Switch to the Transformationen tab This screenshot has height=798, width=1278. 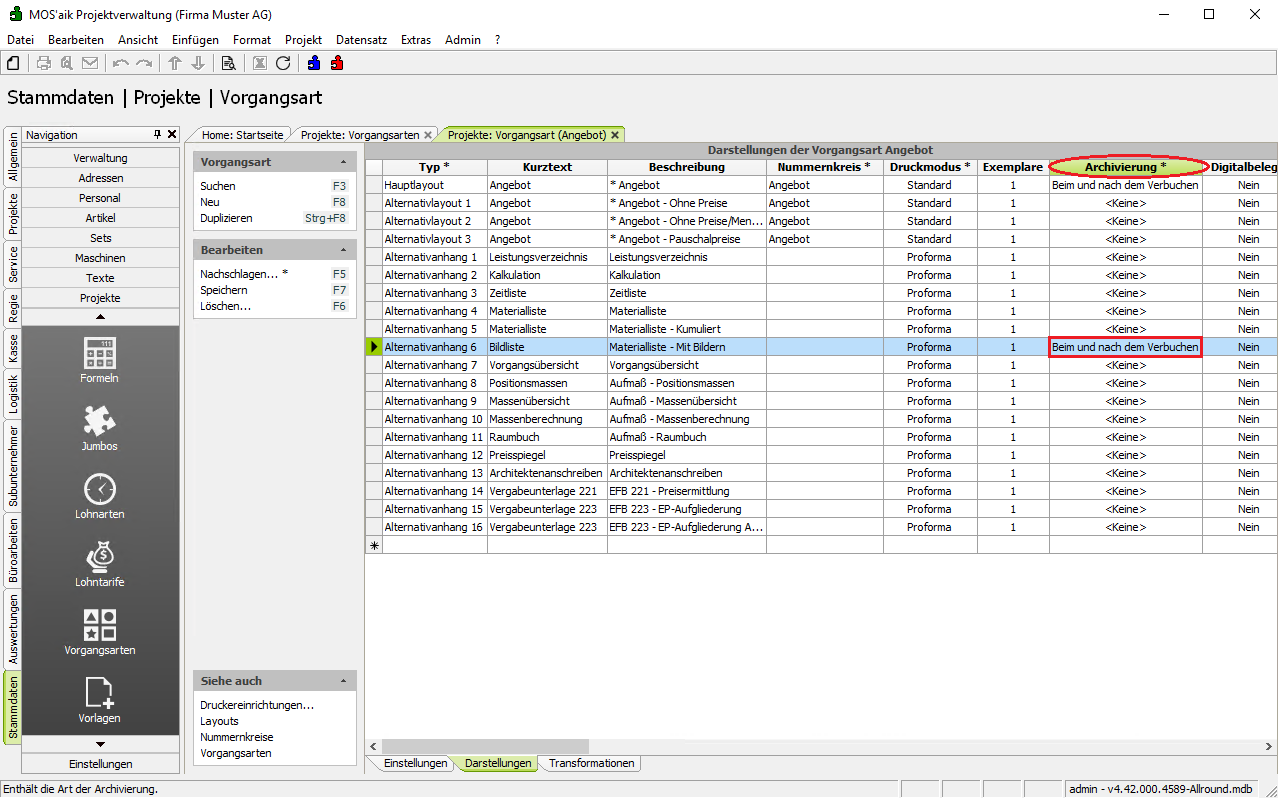pos(591,763)
